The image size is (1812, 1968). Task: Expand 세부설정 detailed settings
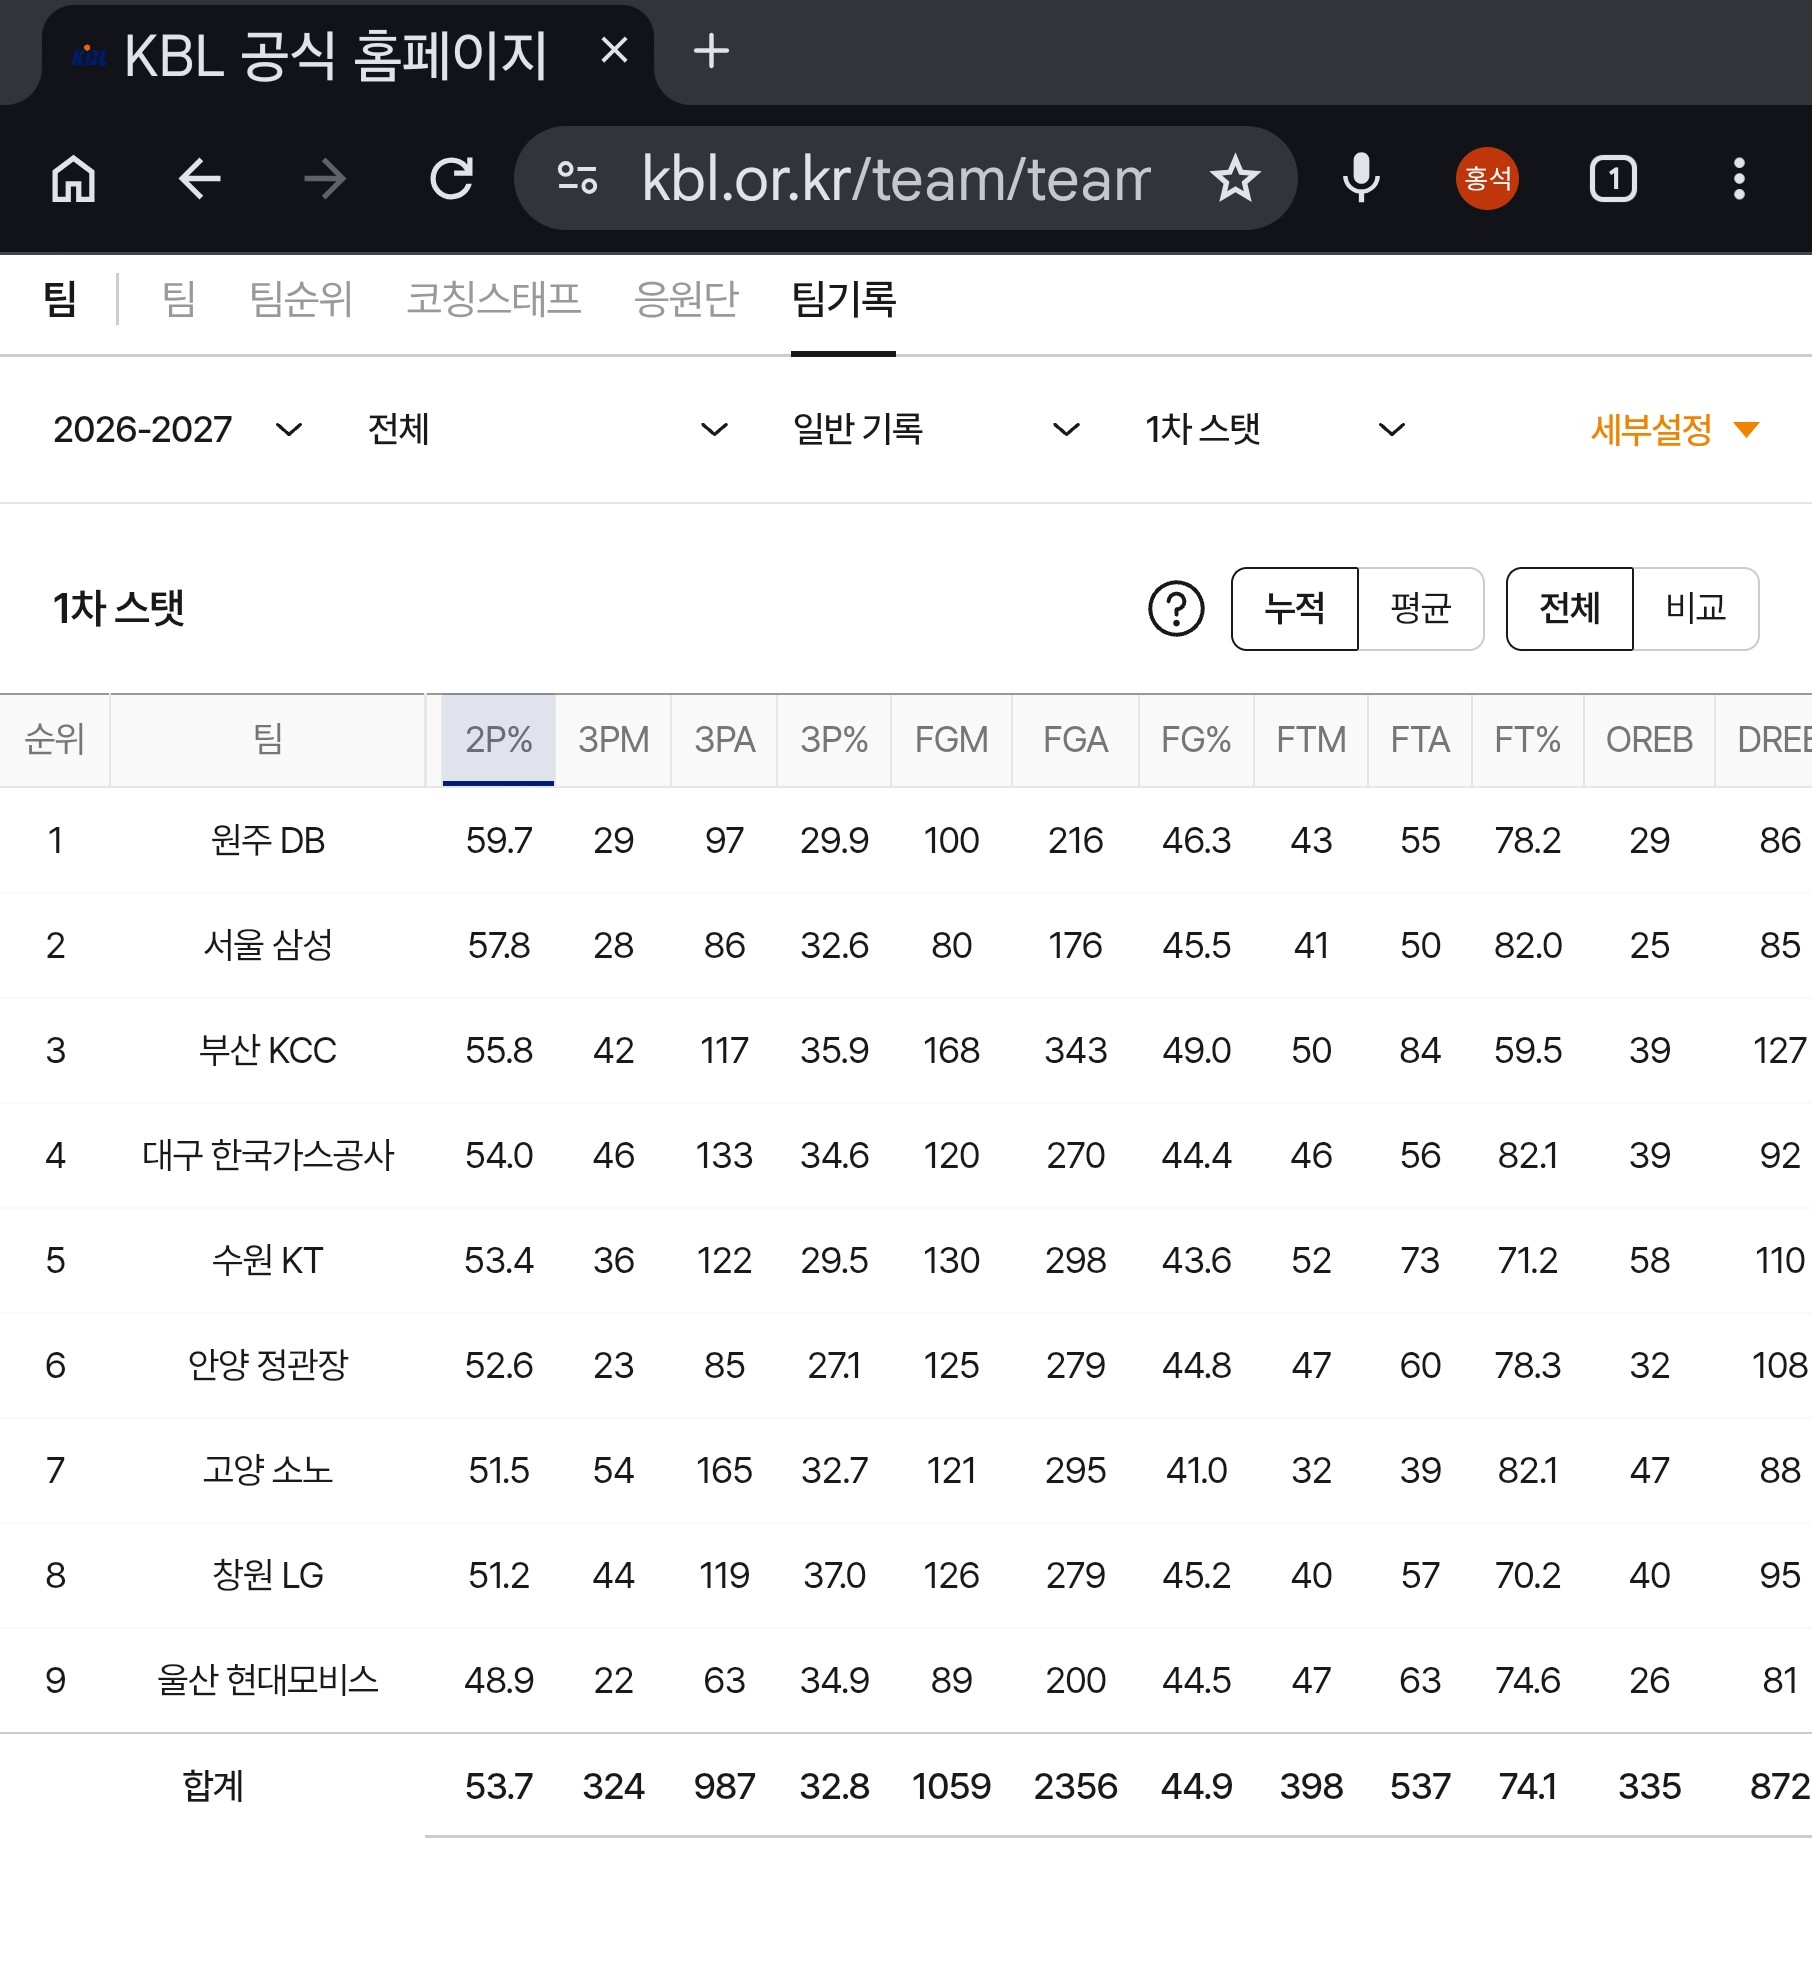tap(1674, 430)
